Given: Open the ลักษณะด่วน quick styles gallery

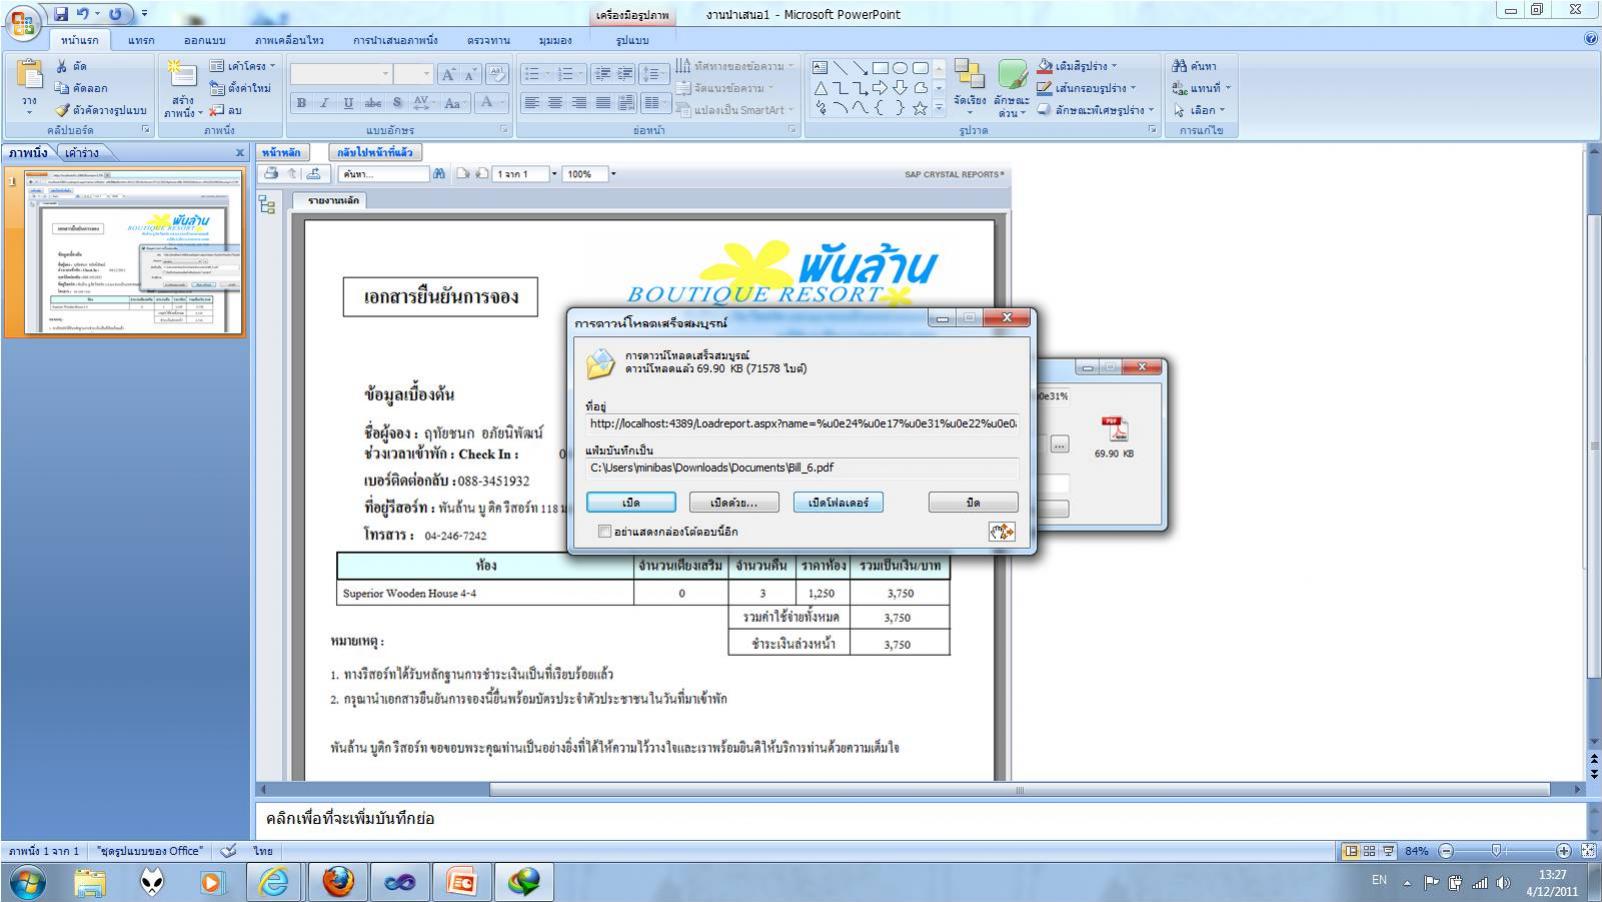Looking at the screenshot, I should point(1011,88).
